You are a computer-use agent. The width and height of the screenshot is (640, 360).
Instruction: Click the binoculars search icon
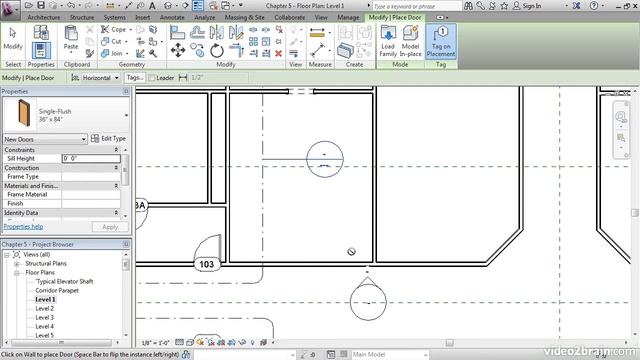pyautogui.click(x=469, y=6)
